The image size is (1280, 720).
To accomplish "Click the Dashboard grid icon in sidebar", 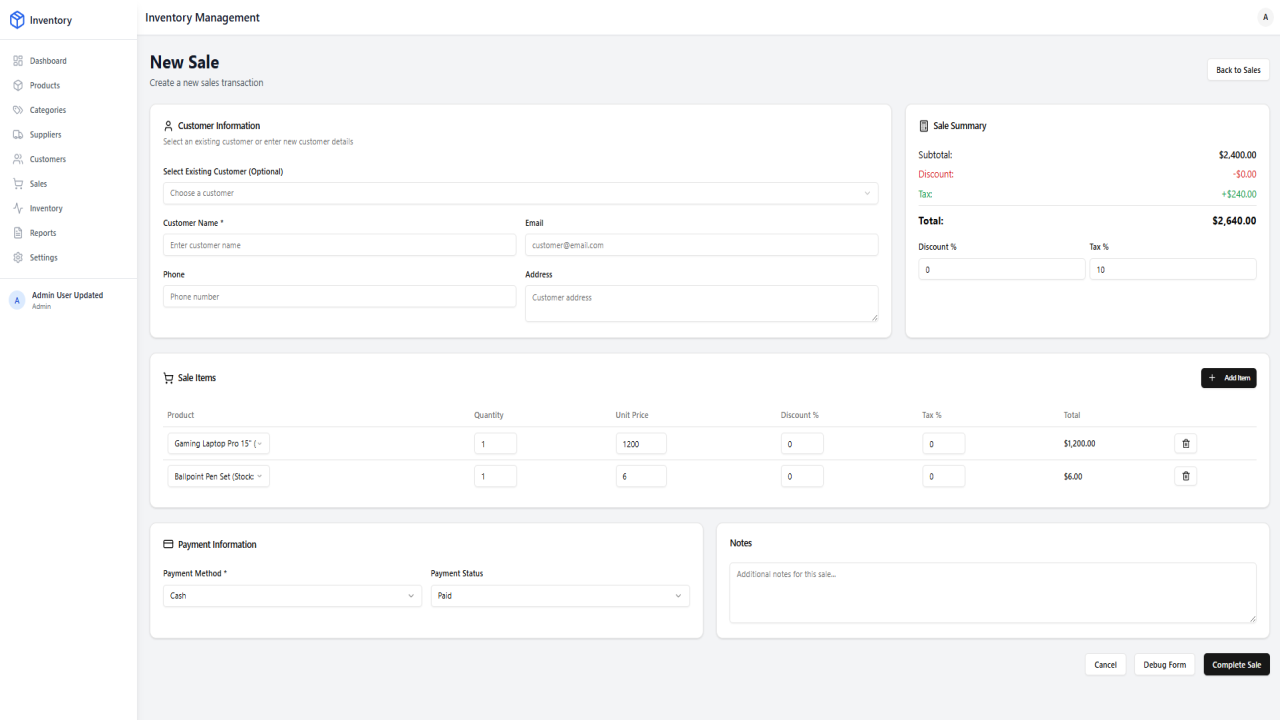I will click(x=18, y=61).
